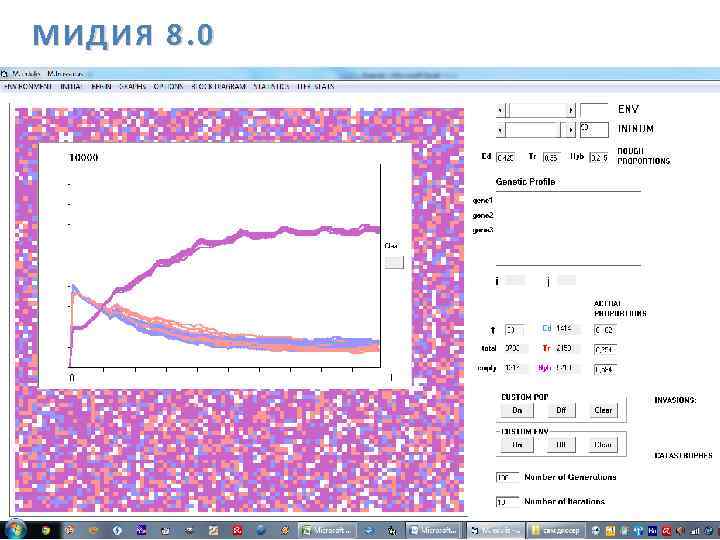
Task: Click left arrow of ENV scrollbar
Action: (x=500, y=110)
